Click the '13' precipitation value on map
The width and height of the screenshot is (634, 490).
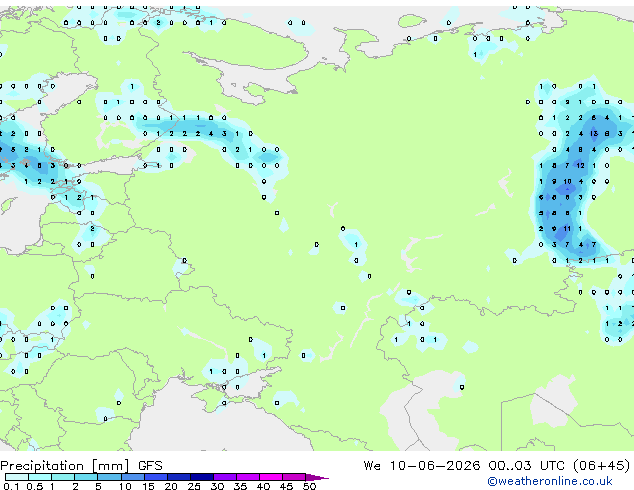click(x=594, y=133)
